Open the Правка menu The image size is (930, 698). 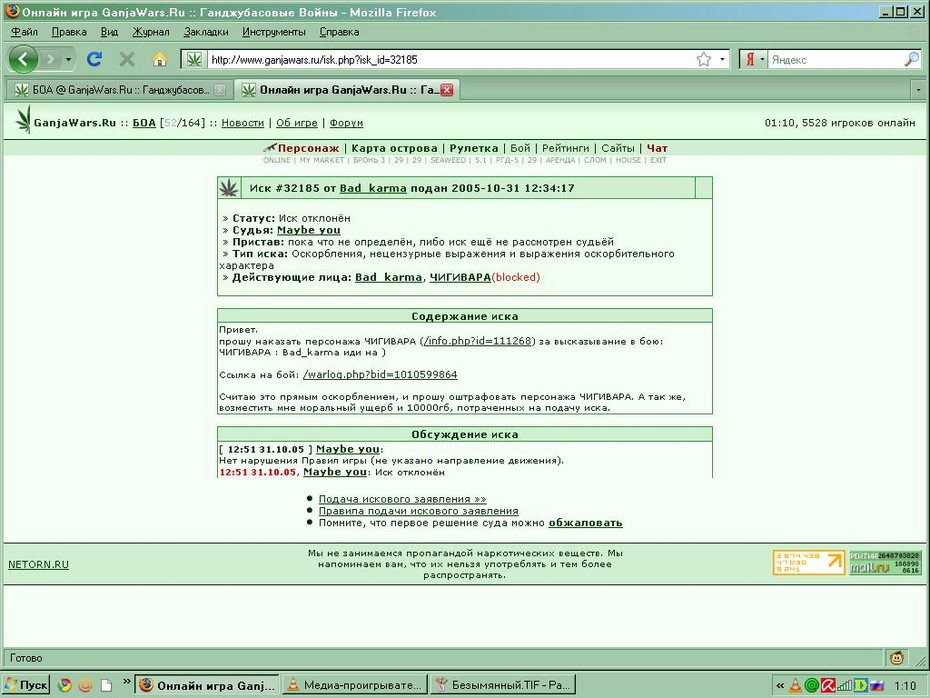[x=69, y=32]
